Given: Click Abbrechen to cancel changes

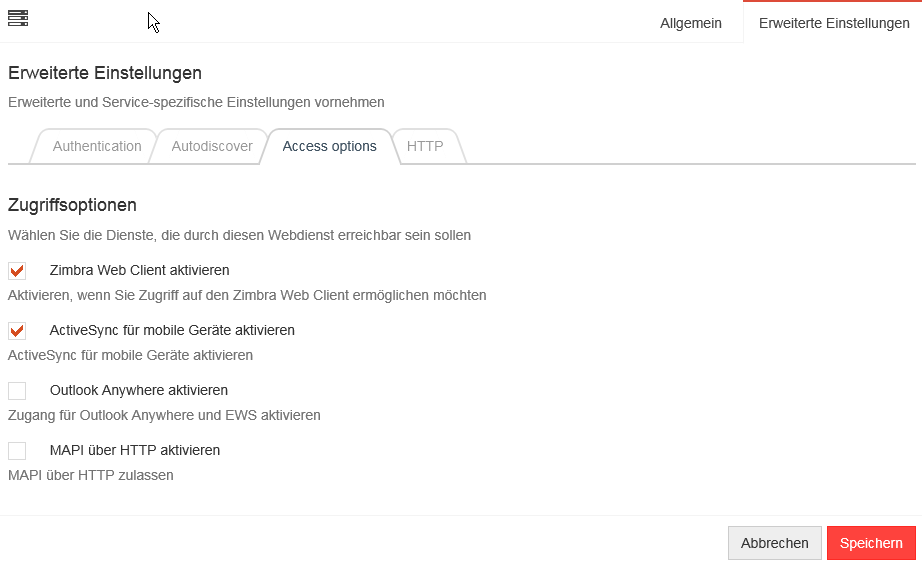Looking at the screenshot, I should click(774, 543).
